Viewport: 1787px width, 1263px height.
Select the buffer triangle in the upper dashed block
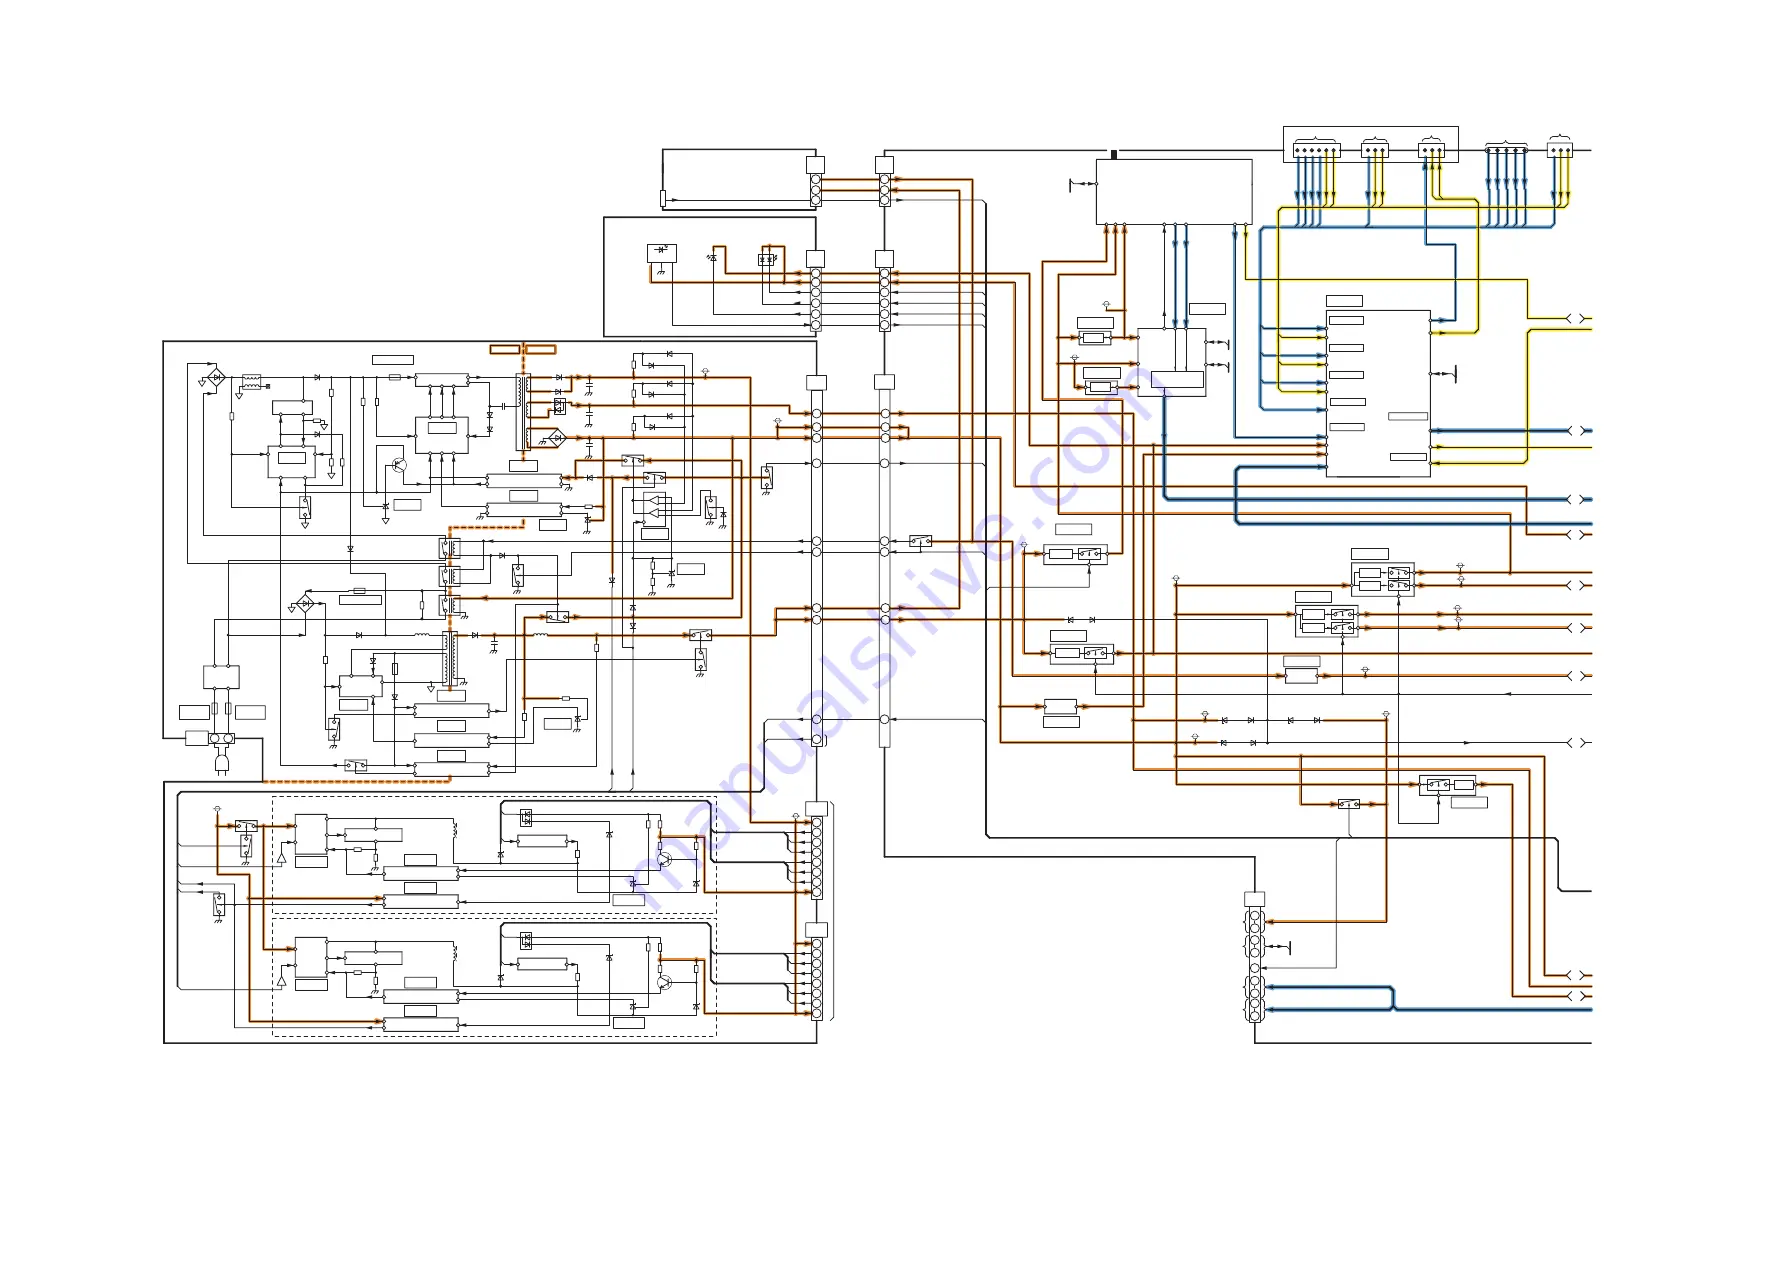click(281, 858)
